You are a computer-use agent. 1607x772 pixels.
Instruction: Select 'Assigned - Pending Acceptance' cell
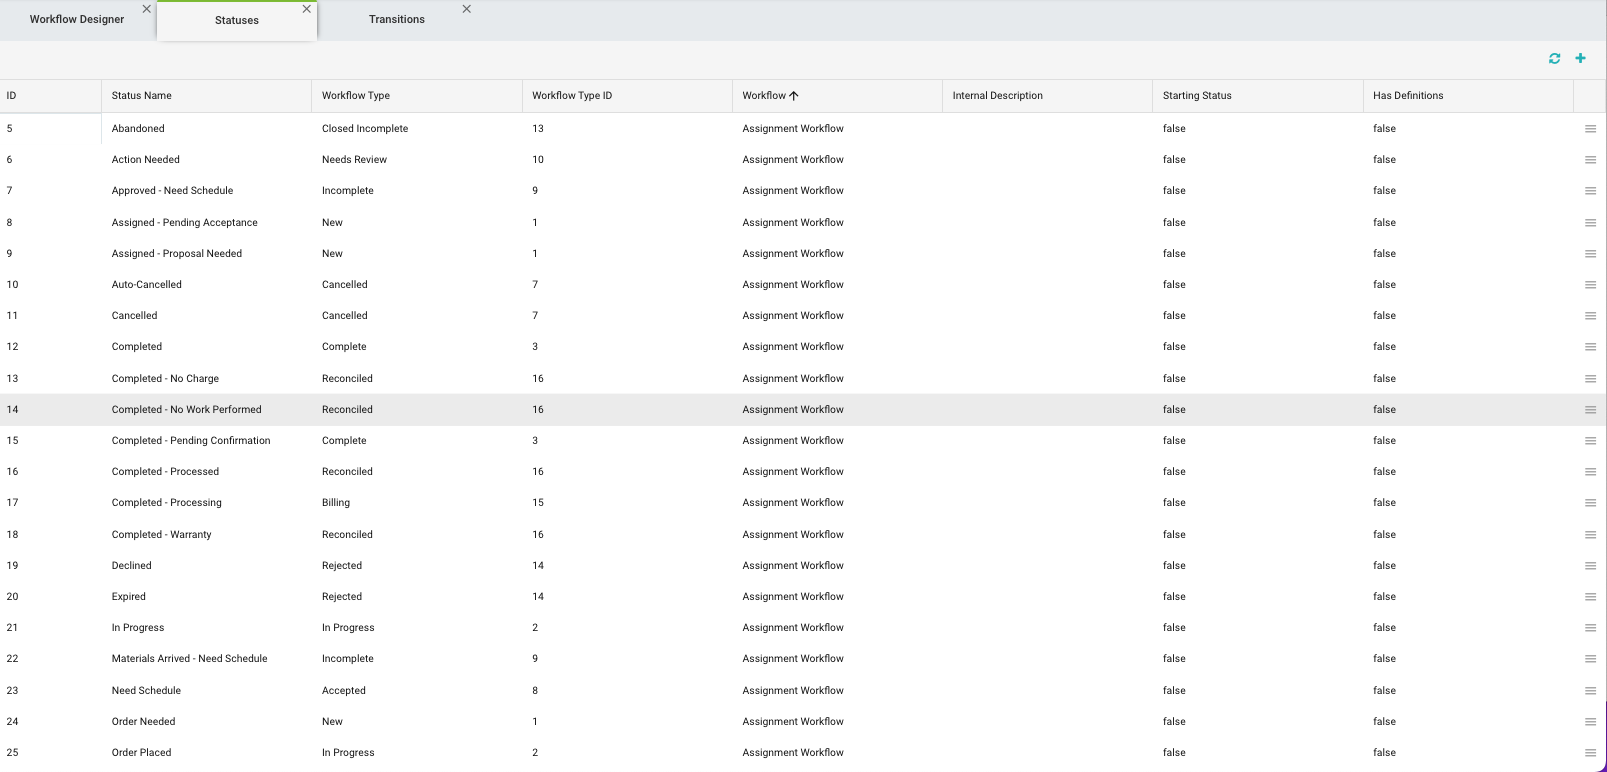(x=206, y=223)
